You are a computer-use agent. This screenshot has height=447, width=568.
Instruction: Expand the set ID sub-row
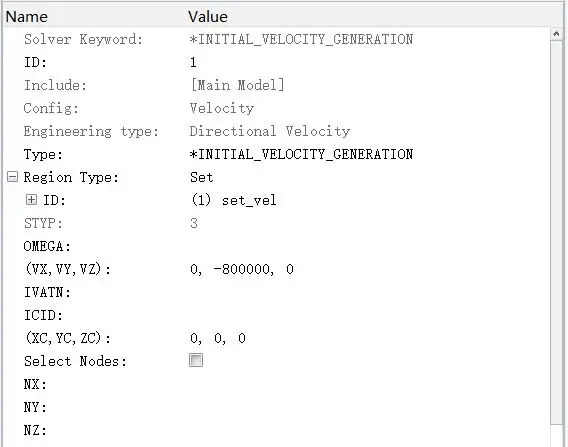(x=32, y=200)
